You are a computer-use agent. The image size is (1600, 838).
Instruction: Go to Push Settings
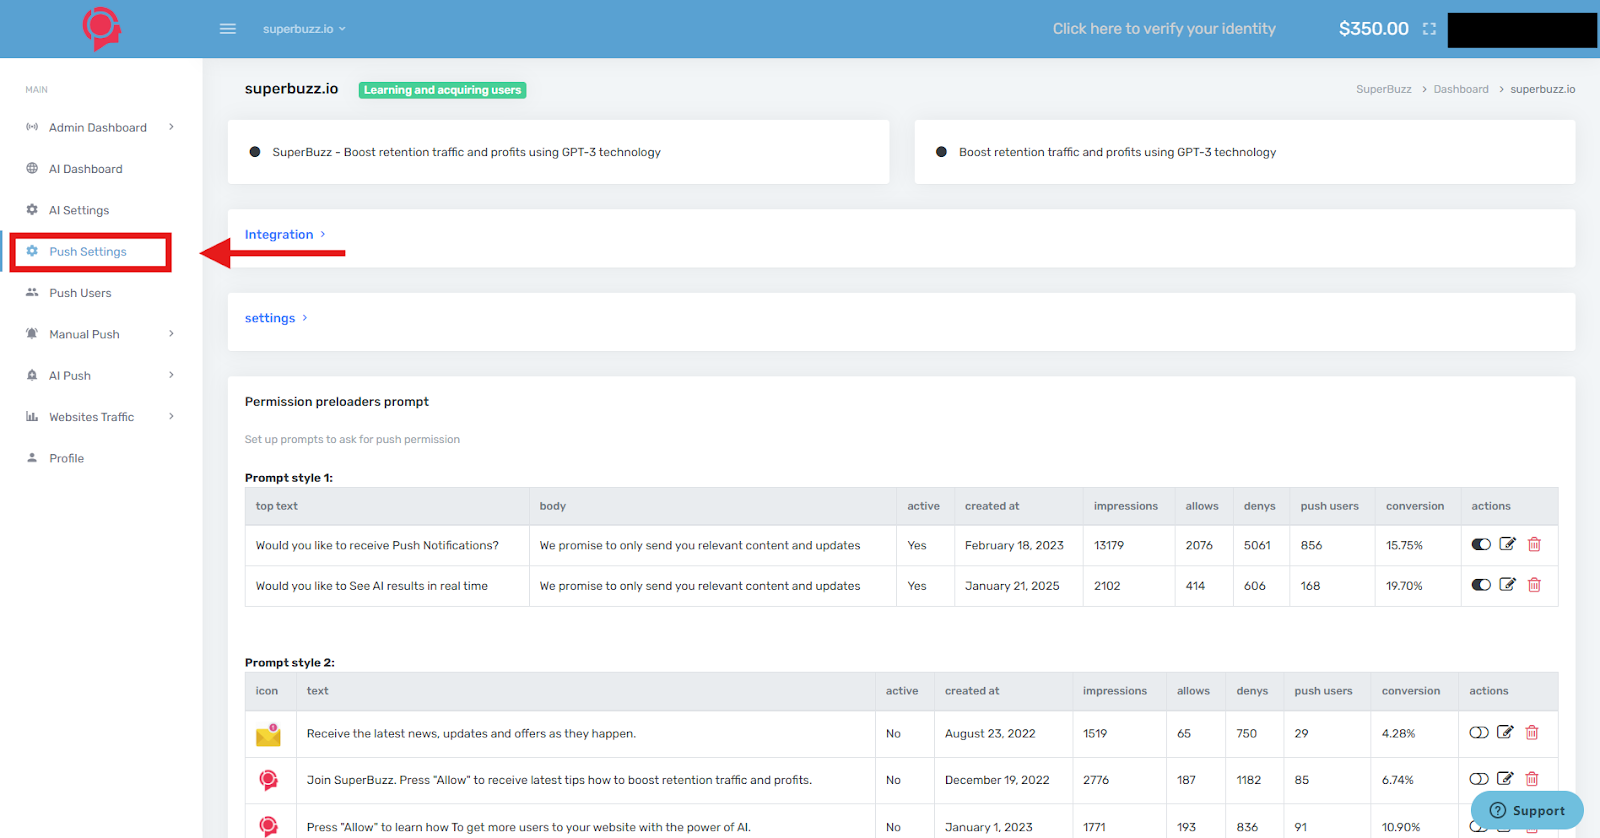click(x=88, y=252)
